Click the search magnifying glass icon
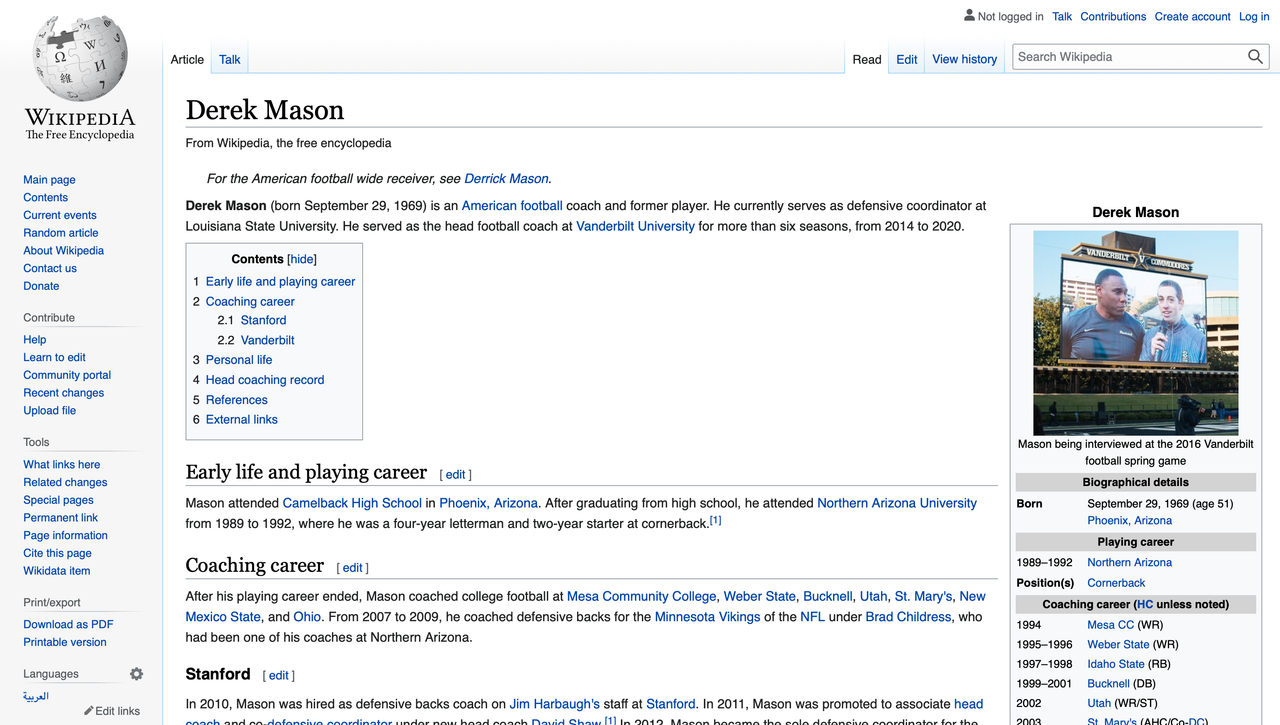1280x725 pixels. point(1255,57)
